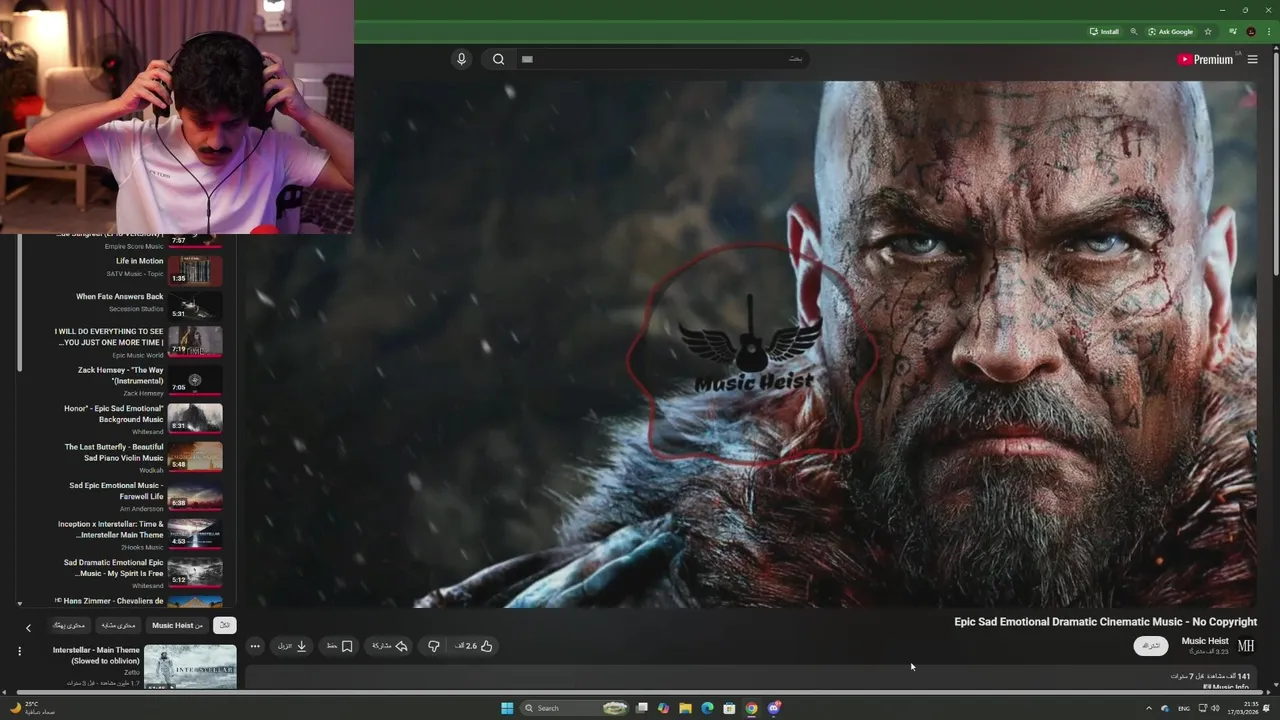
Task: Click the share arrow button
Action: coord(390,646)
